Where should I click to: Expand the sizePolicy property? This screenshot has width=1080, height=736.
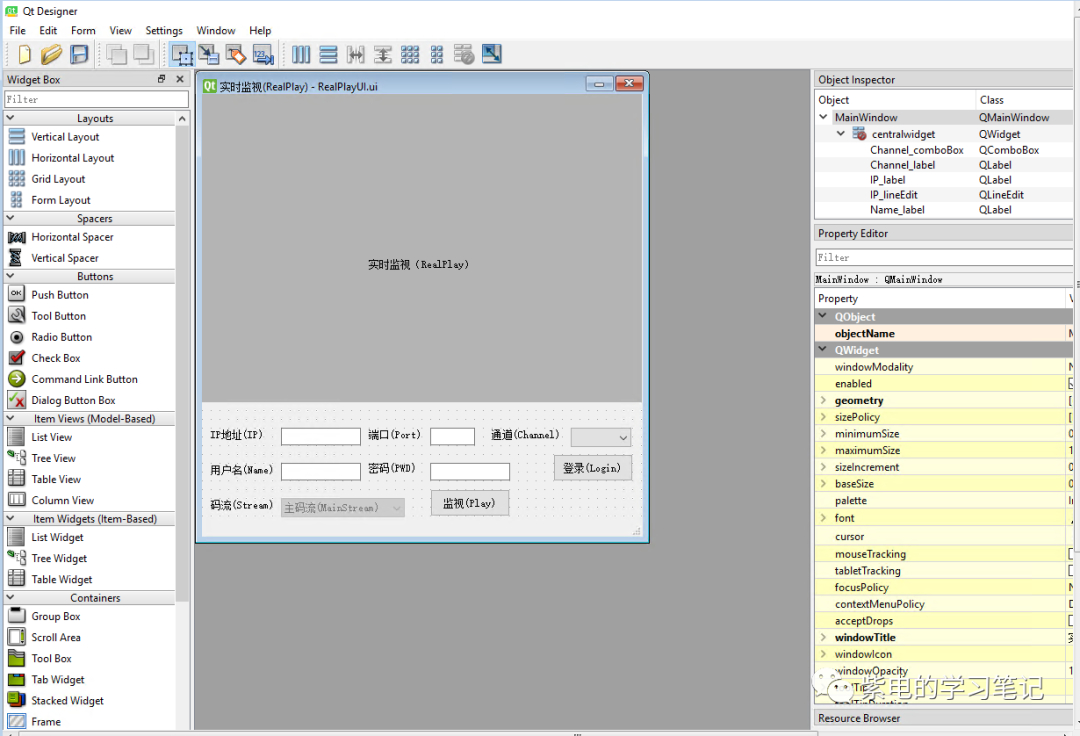coord(823,417)
